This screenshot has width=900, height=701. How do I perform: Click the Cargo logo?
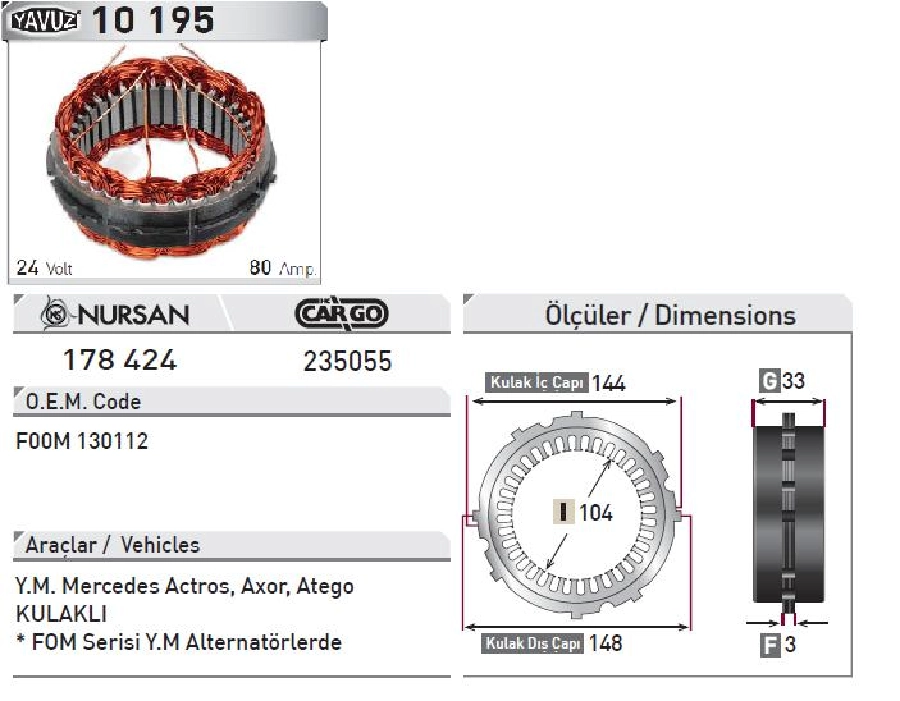(x=342, y=313)
